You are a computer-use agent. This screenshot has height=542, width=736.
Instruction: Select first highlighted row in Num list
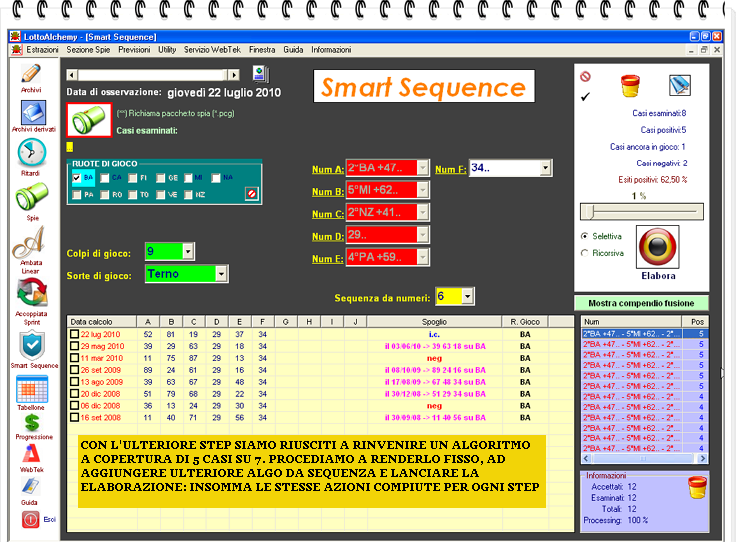point(645,334)
